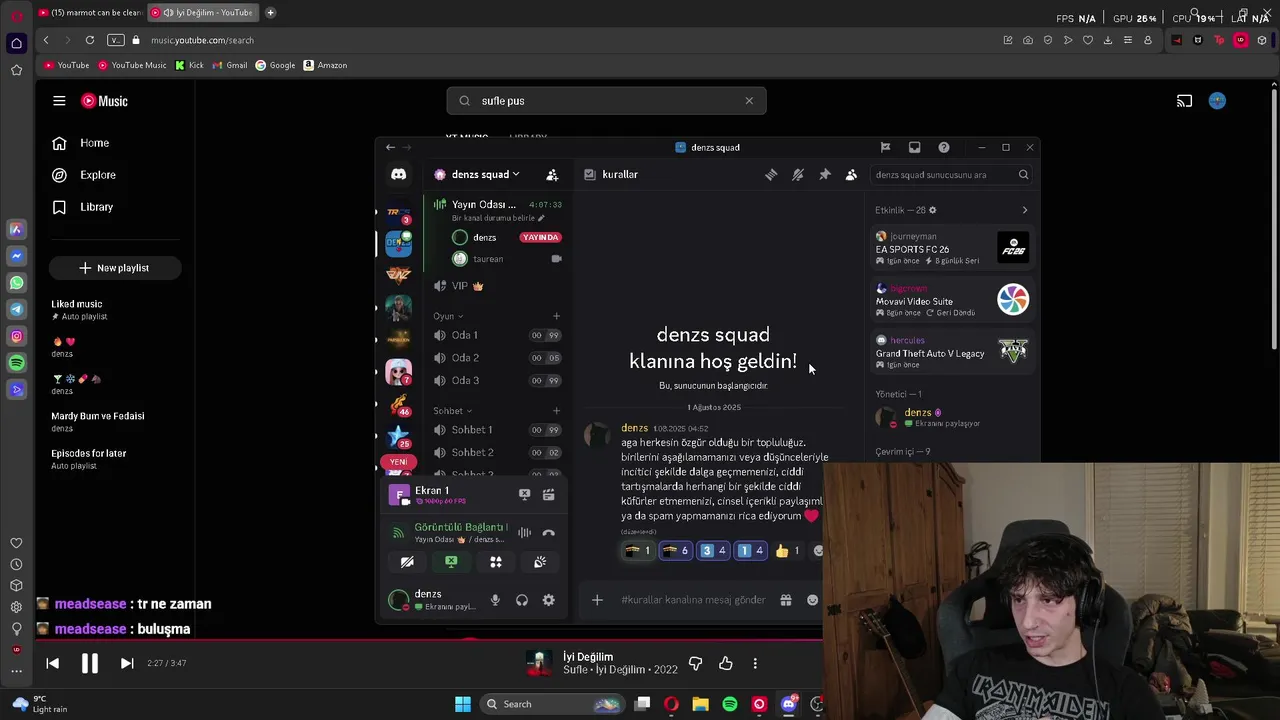1280x720 pixels.
Task: Expand Etkinlik activity panel arrow
Action: click(x=1024, y=210)
